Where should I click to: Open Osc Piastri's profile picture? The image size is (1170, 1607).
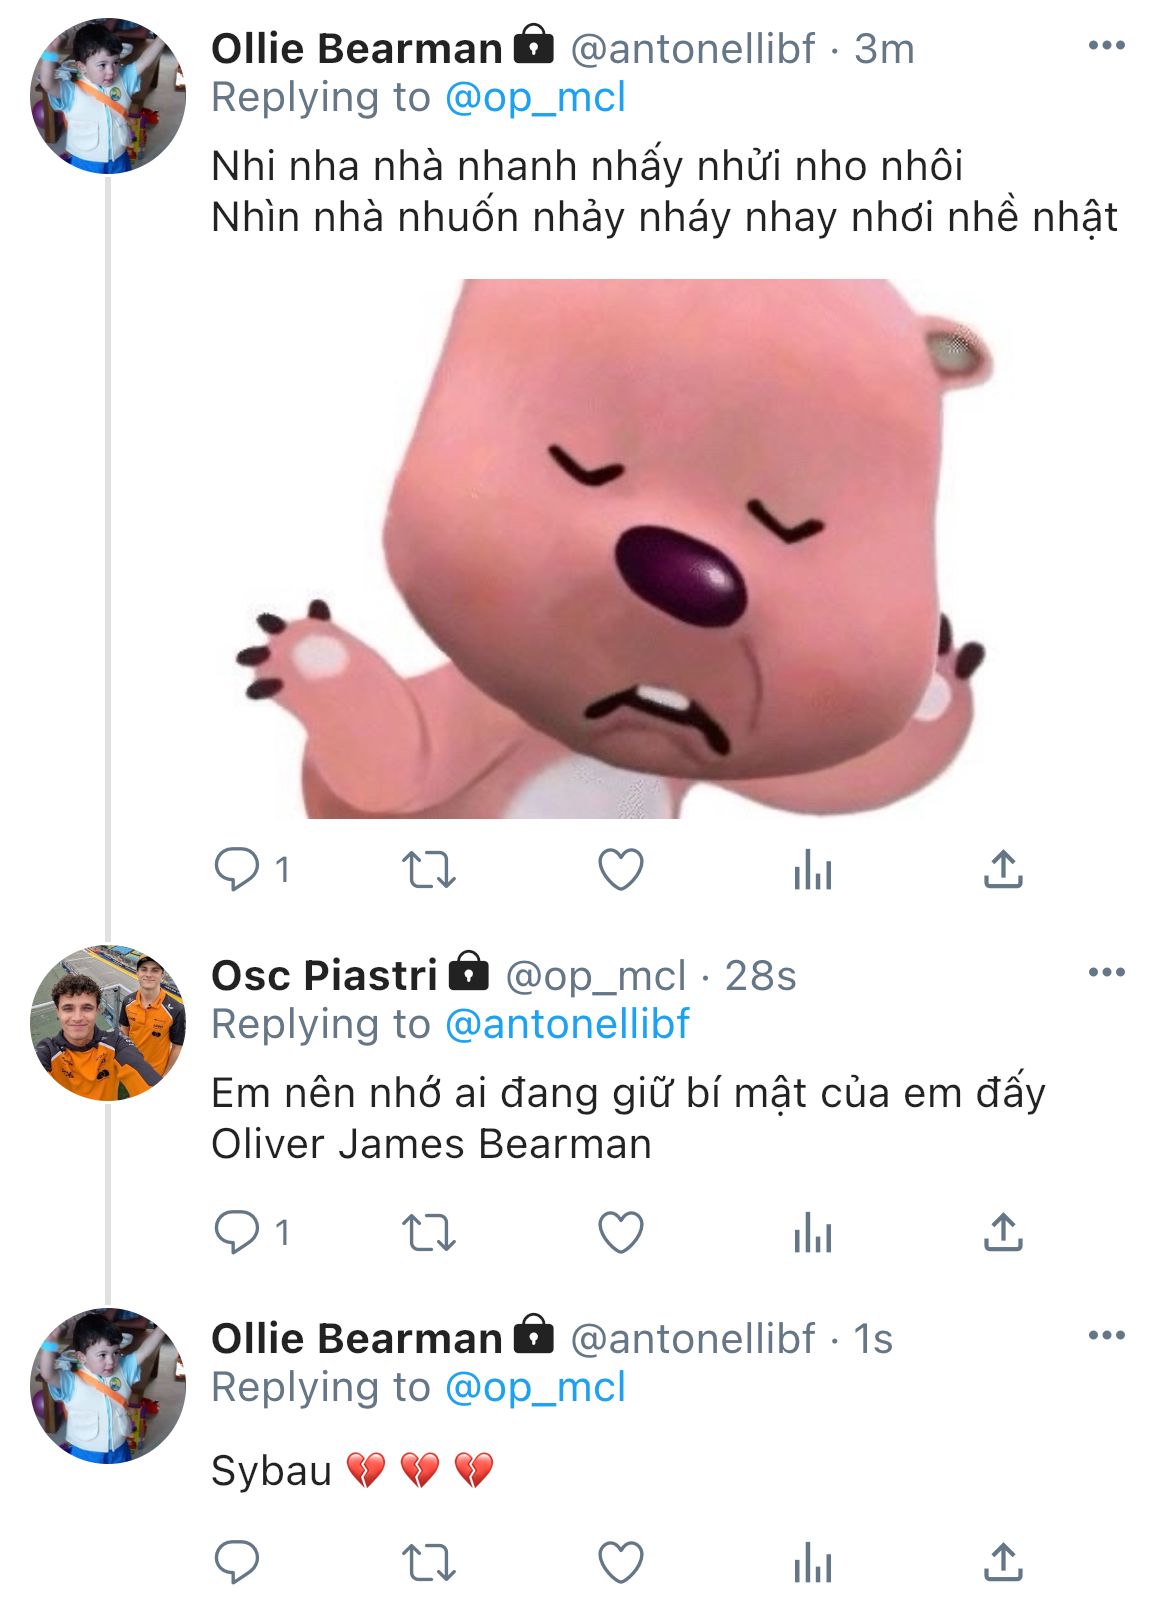(108, 1022)
